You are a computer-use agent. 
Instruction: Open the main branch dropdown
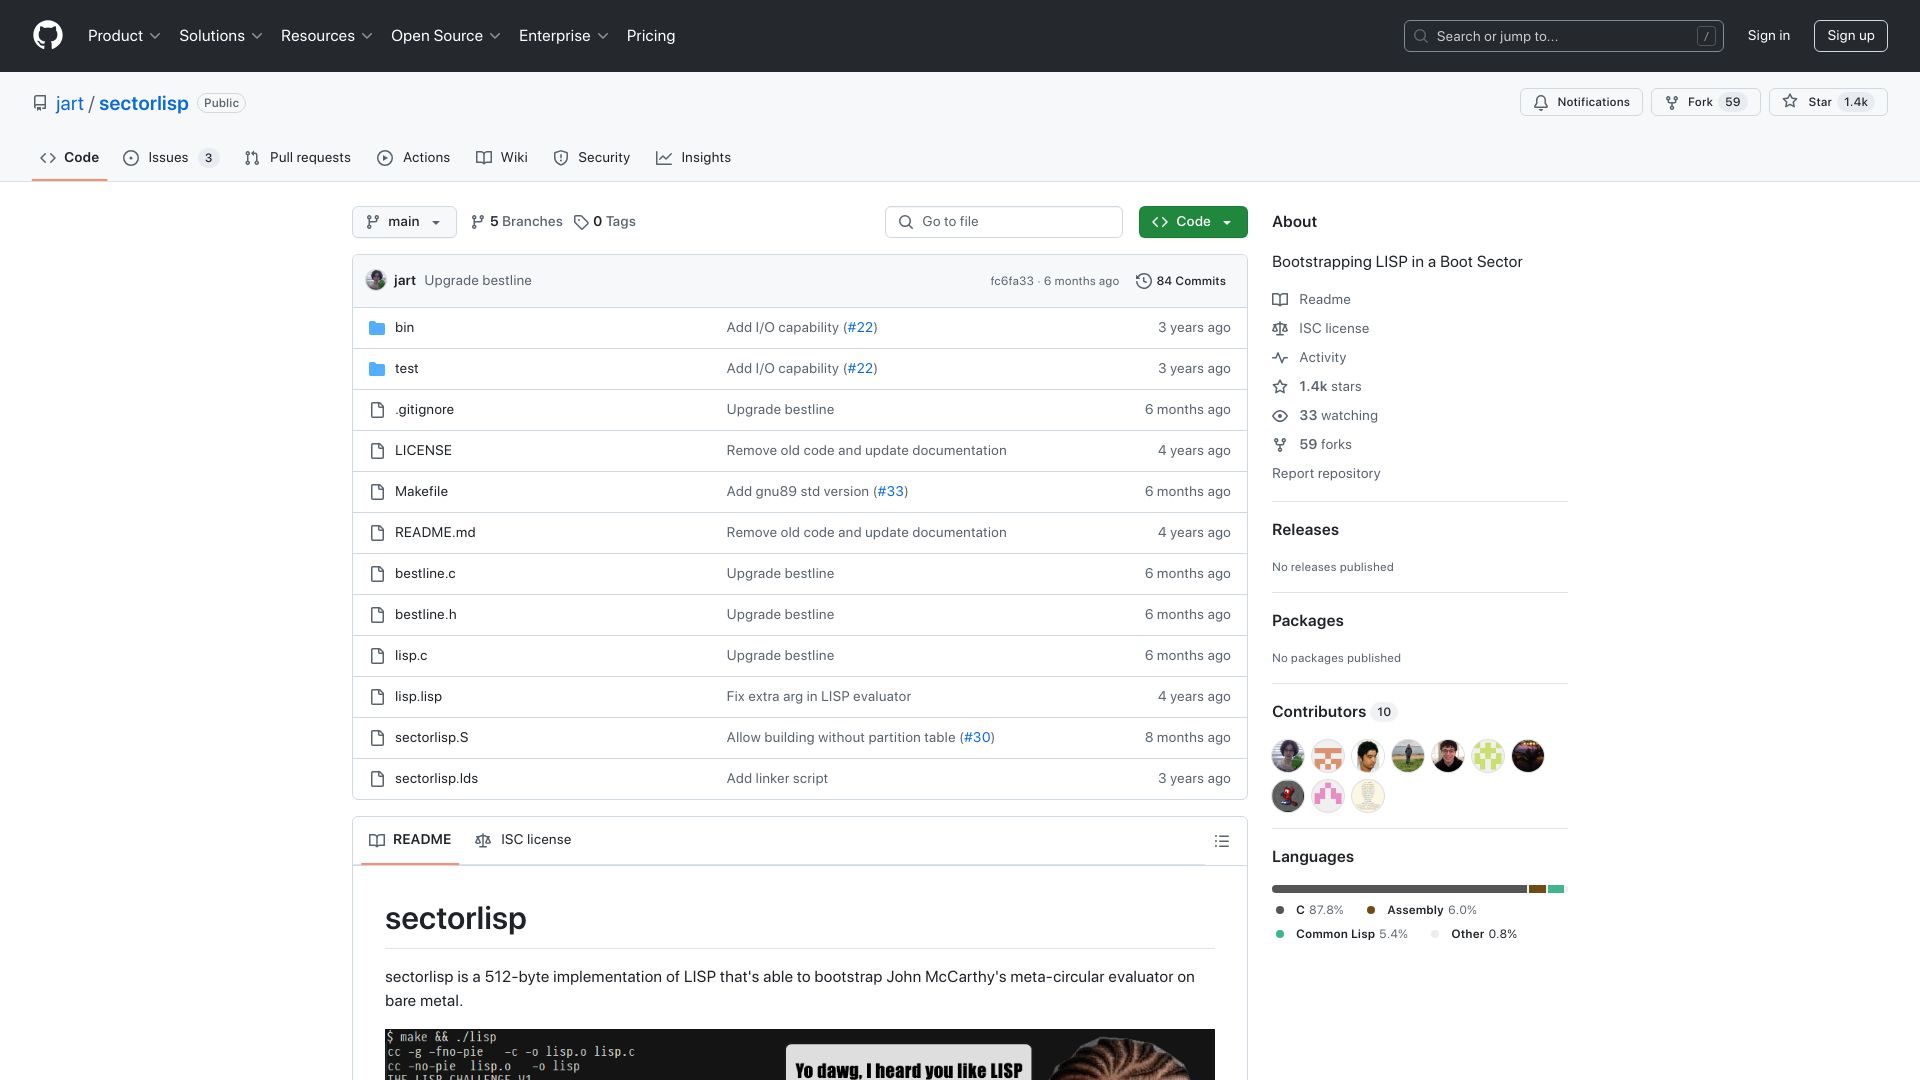tap(404, 222)
